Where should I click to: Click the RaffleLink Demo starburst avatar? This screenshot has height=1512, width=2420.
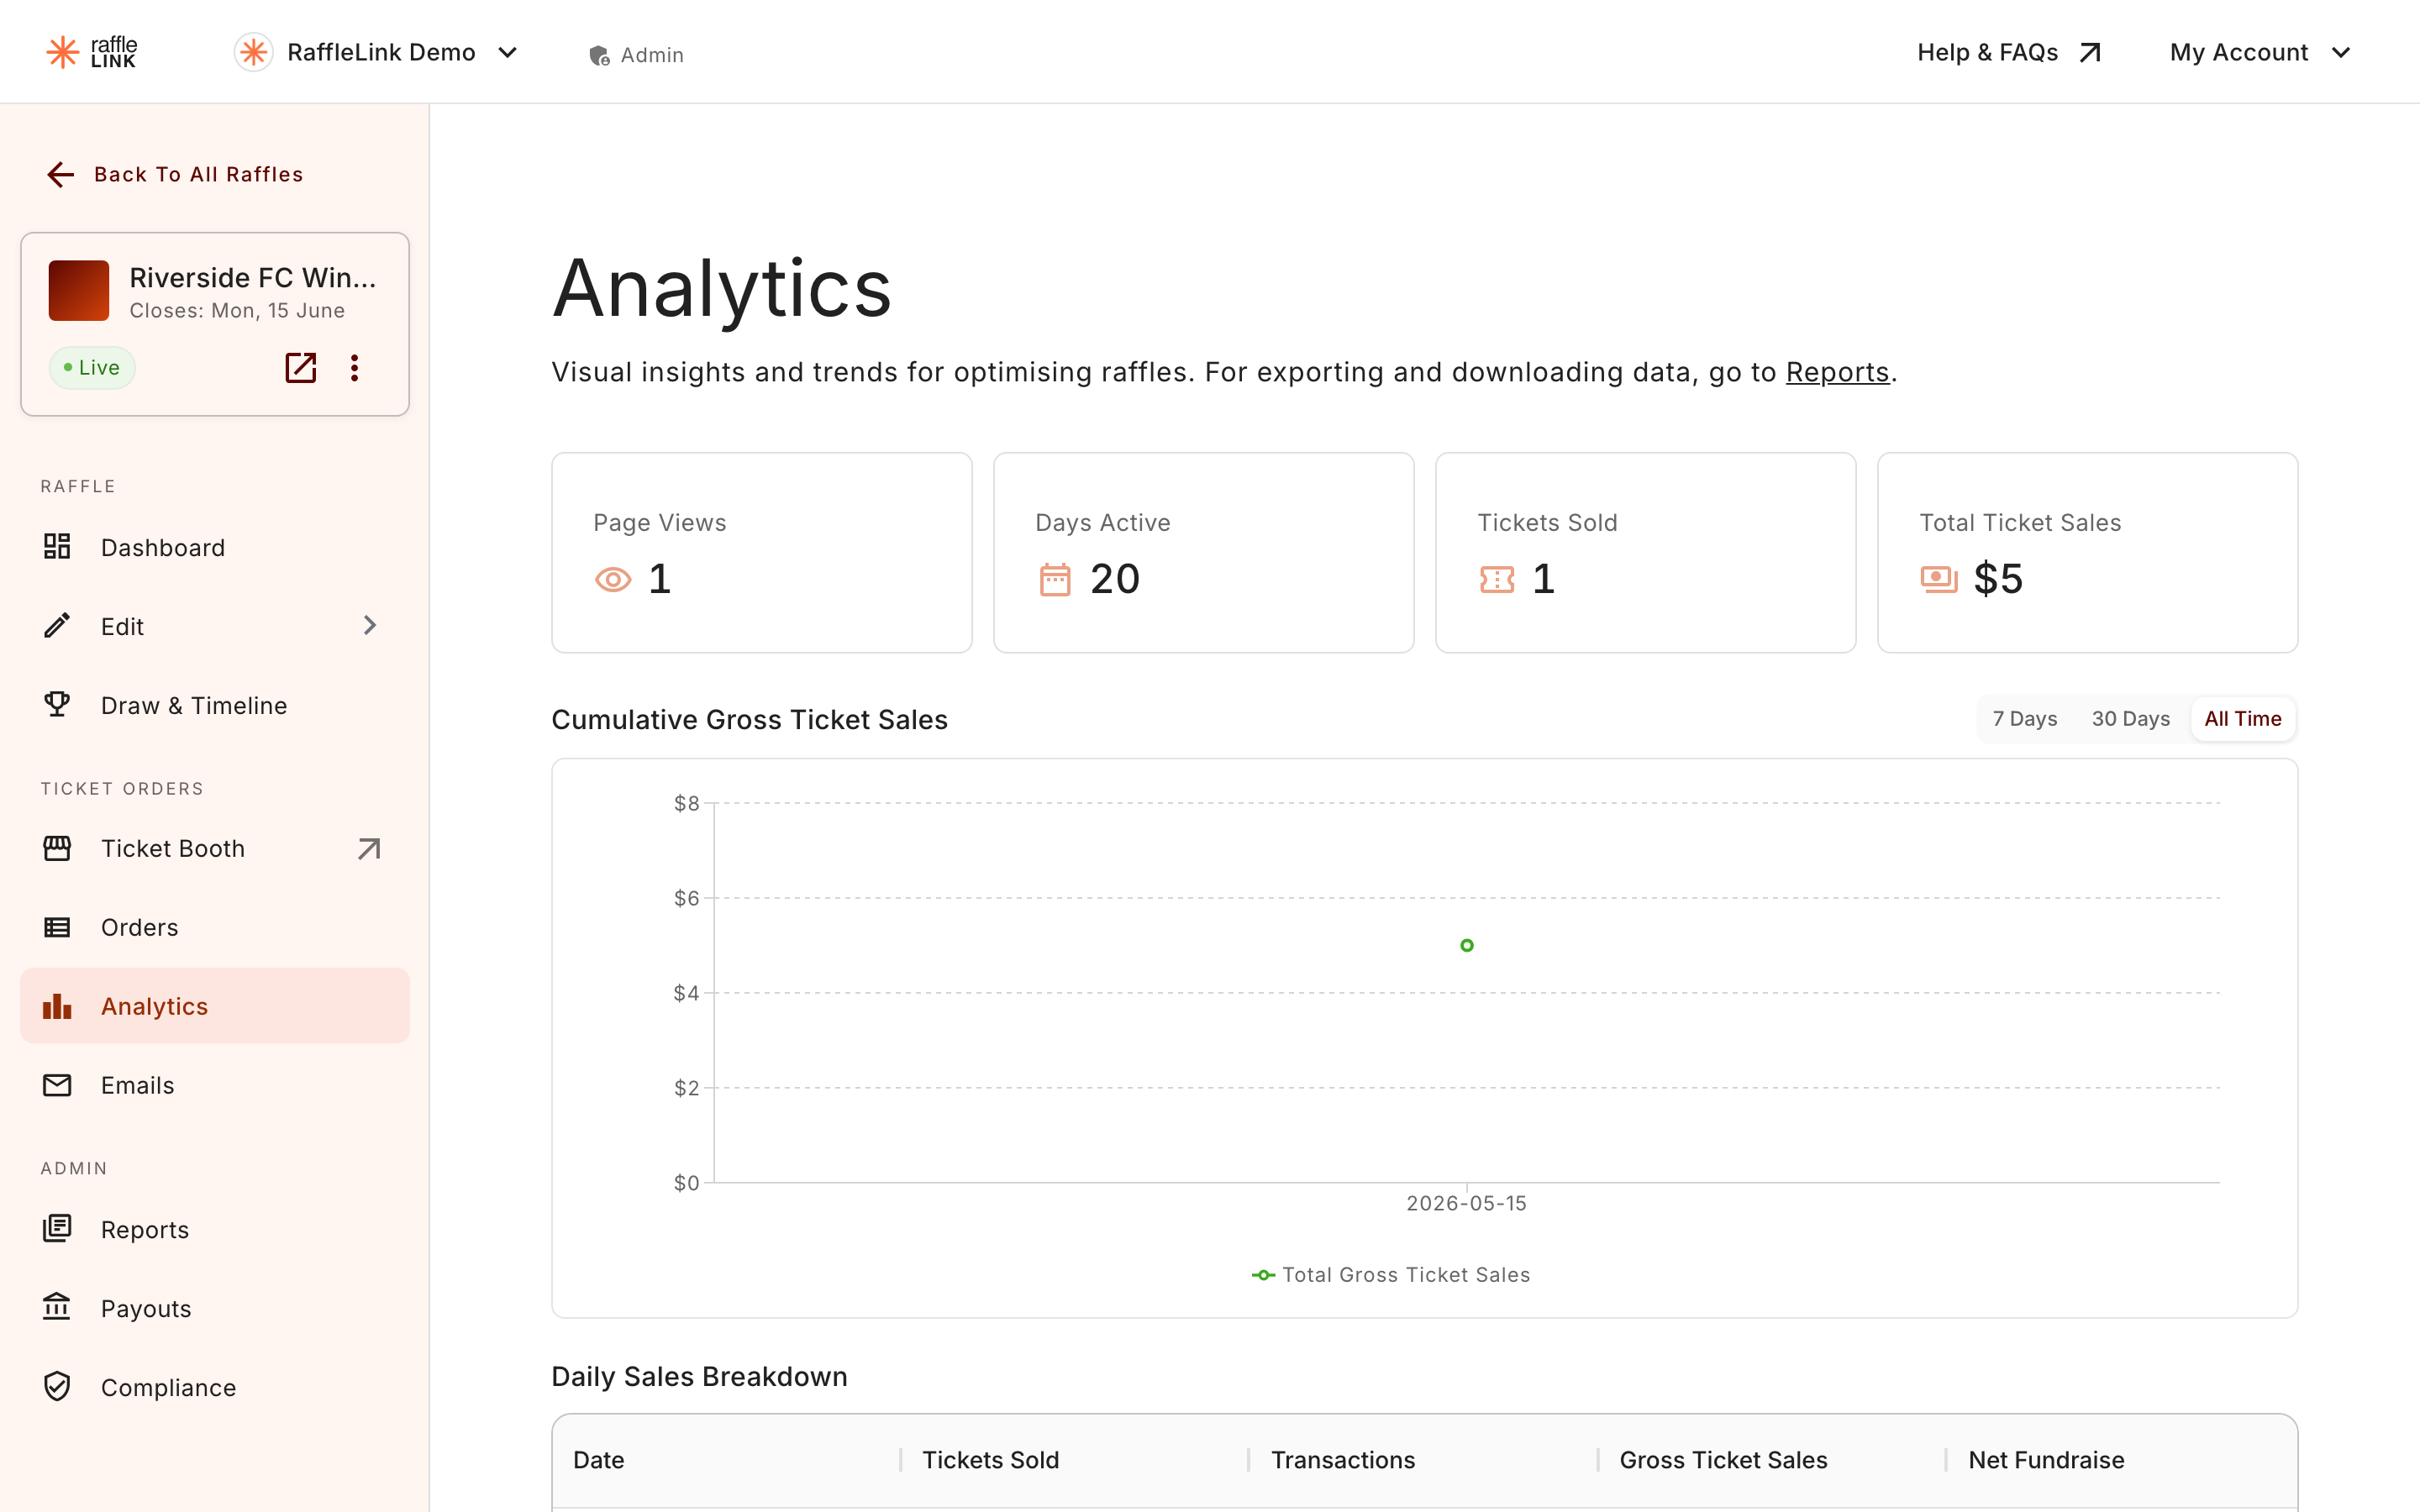(x=254, y=52)
